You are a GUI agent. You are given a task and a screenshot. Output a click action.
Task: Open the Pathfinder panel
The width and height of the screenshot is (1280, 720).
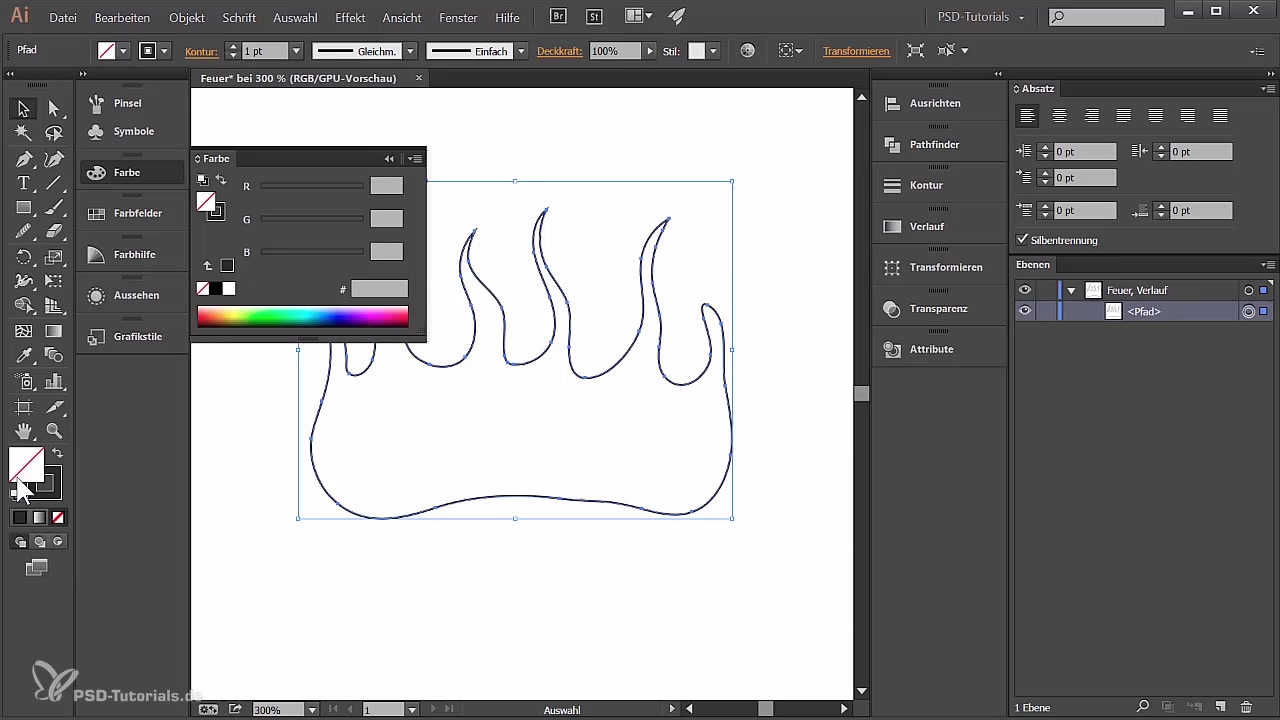[934, 145]
